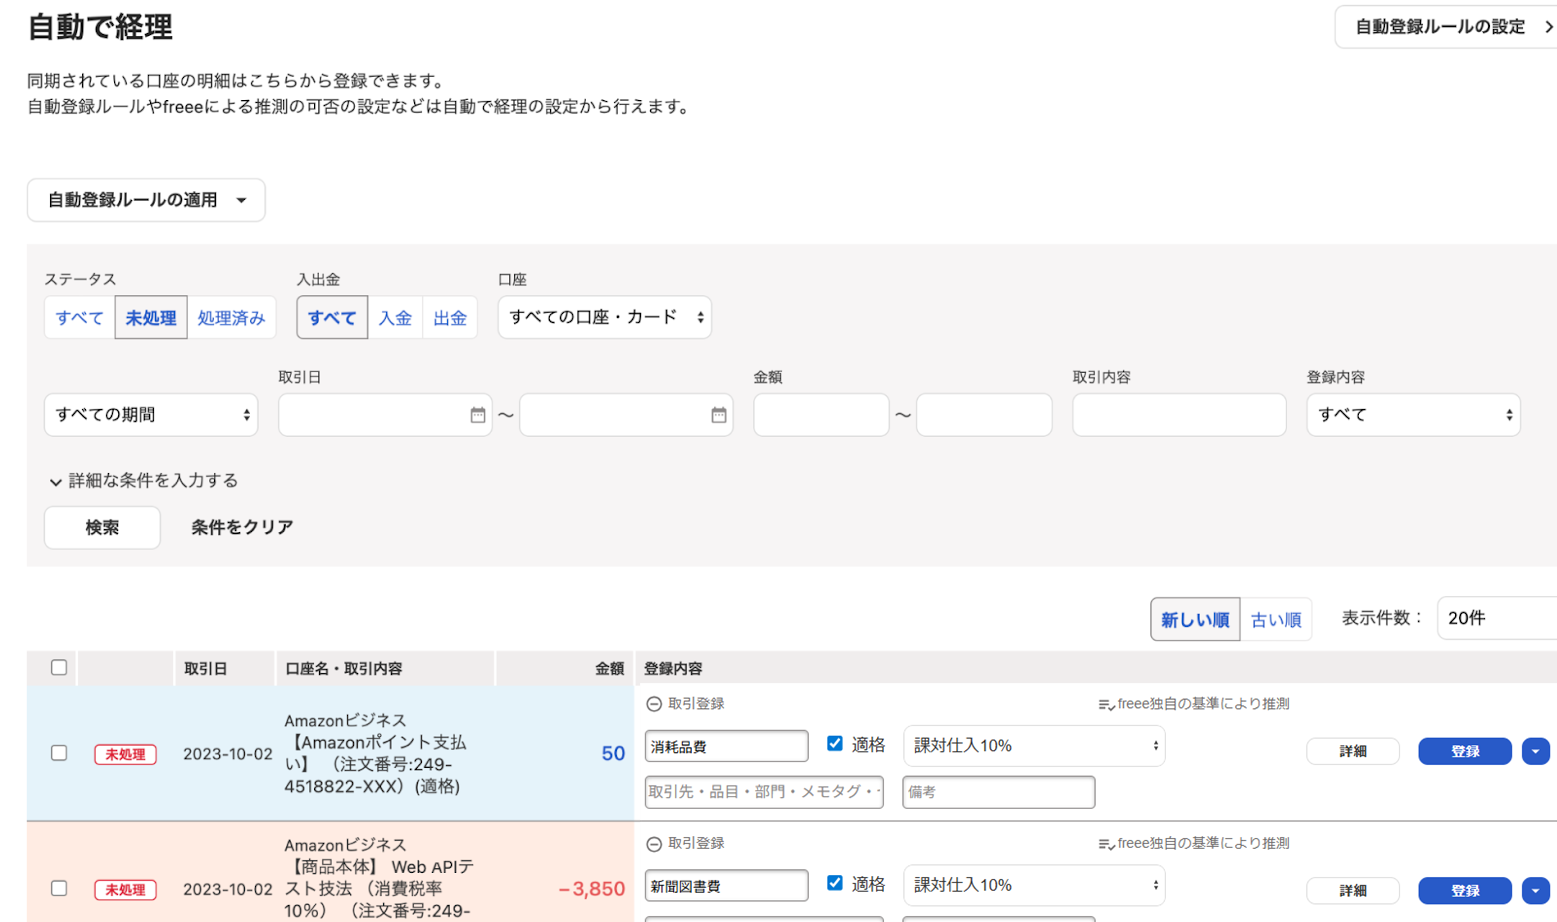Expand 自動登録ルールの適用 dropdown
Image resolution: width=1557 pixels, height=922 pixels.
(x=146, y=200)
